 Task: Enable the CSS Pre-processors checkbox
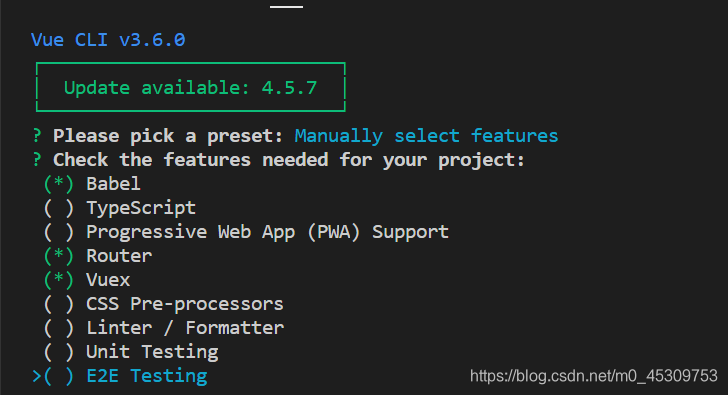[x=59, y=304]
